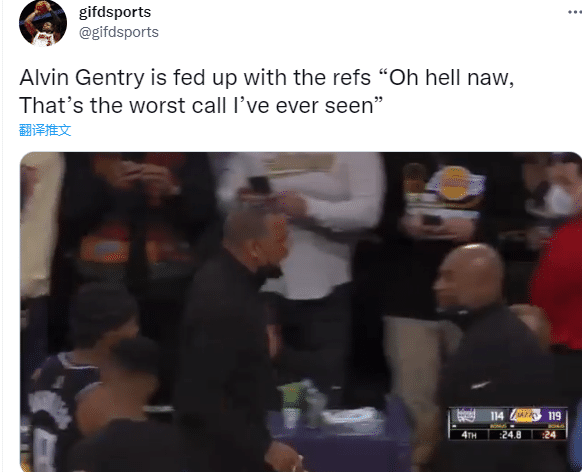Open the tweet's three-dot more menu

point(575,12)
